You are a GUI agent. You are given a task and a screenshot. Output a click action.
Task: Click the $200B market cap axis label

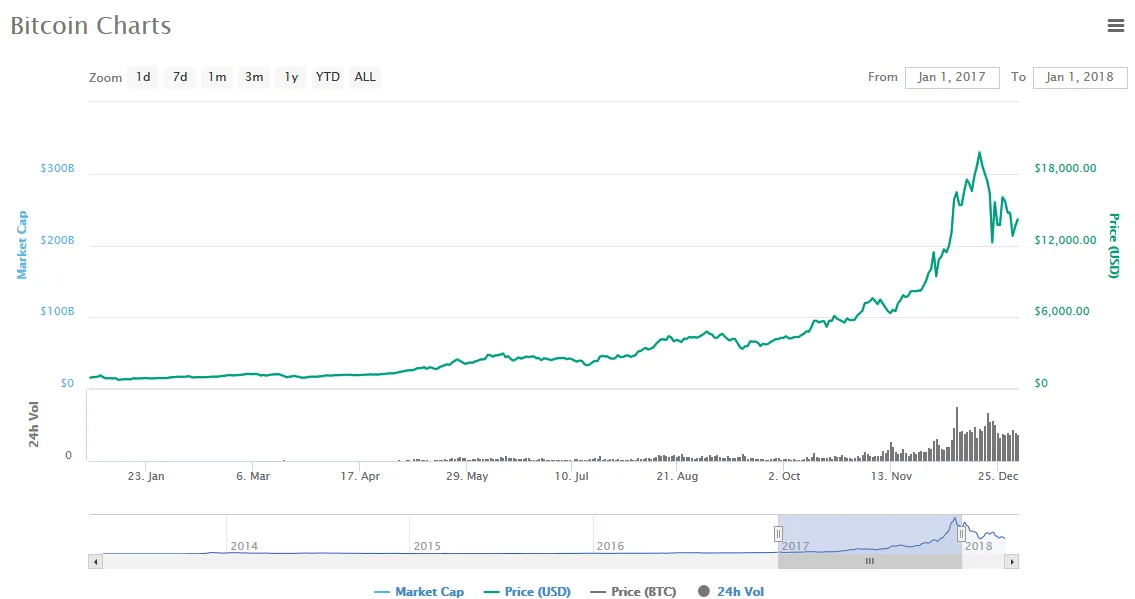pos(57,240)
